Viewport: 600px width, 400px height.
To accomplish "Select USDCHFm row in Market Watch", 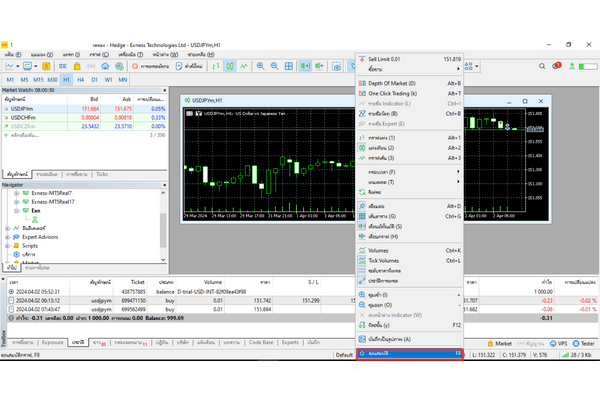I will click(25, 117).
